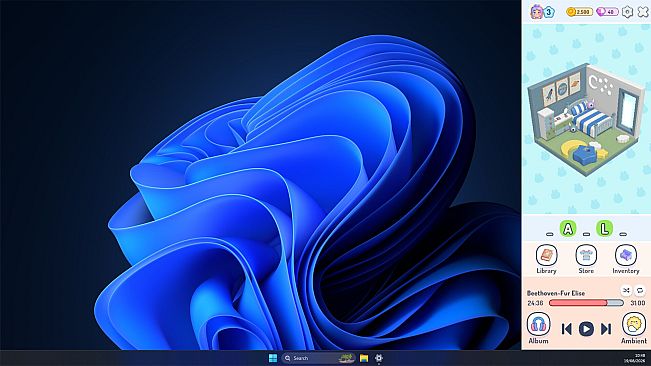
Task: Close the game side panel
Action: point(643,12)
